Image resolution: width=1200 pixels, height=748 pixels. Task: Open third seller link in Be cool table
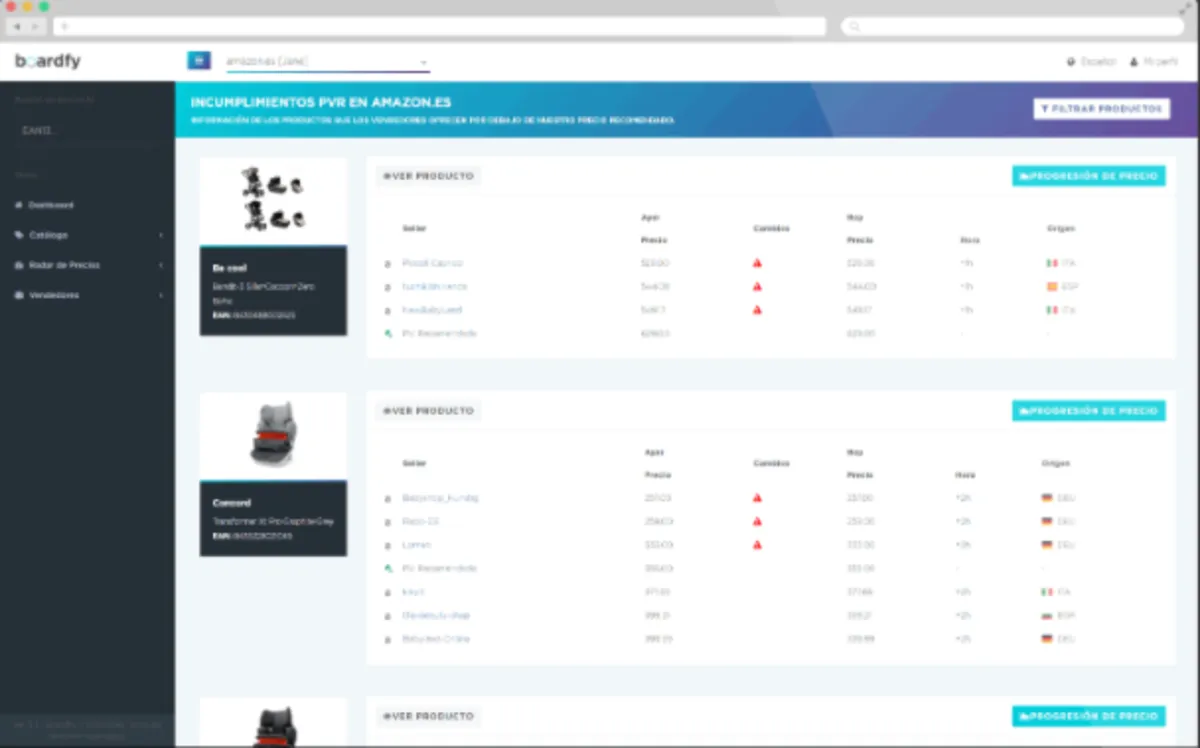click(x=432, y=311)
